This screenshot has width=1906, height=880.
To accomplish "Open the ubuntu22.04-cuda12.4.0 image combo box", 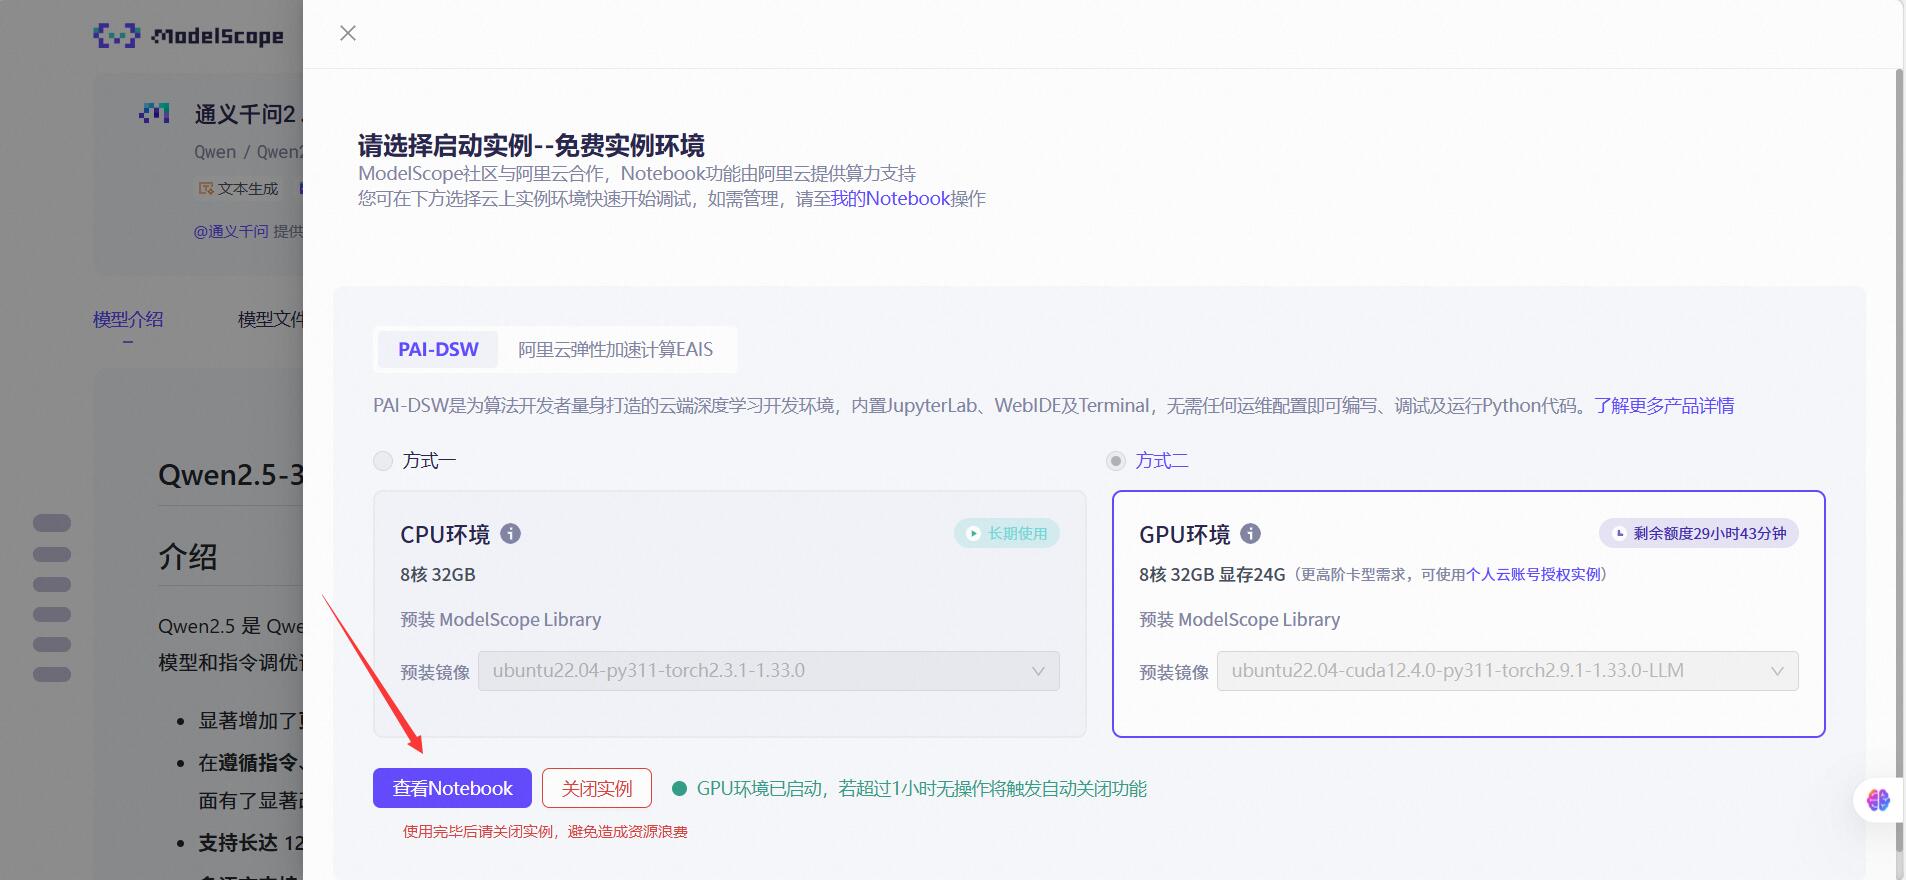I will tap(1508, 671).
